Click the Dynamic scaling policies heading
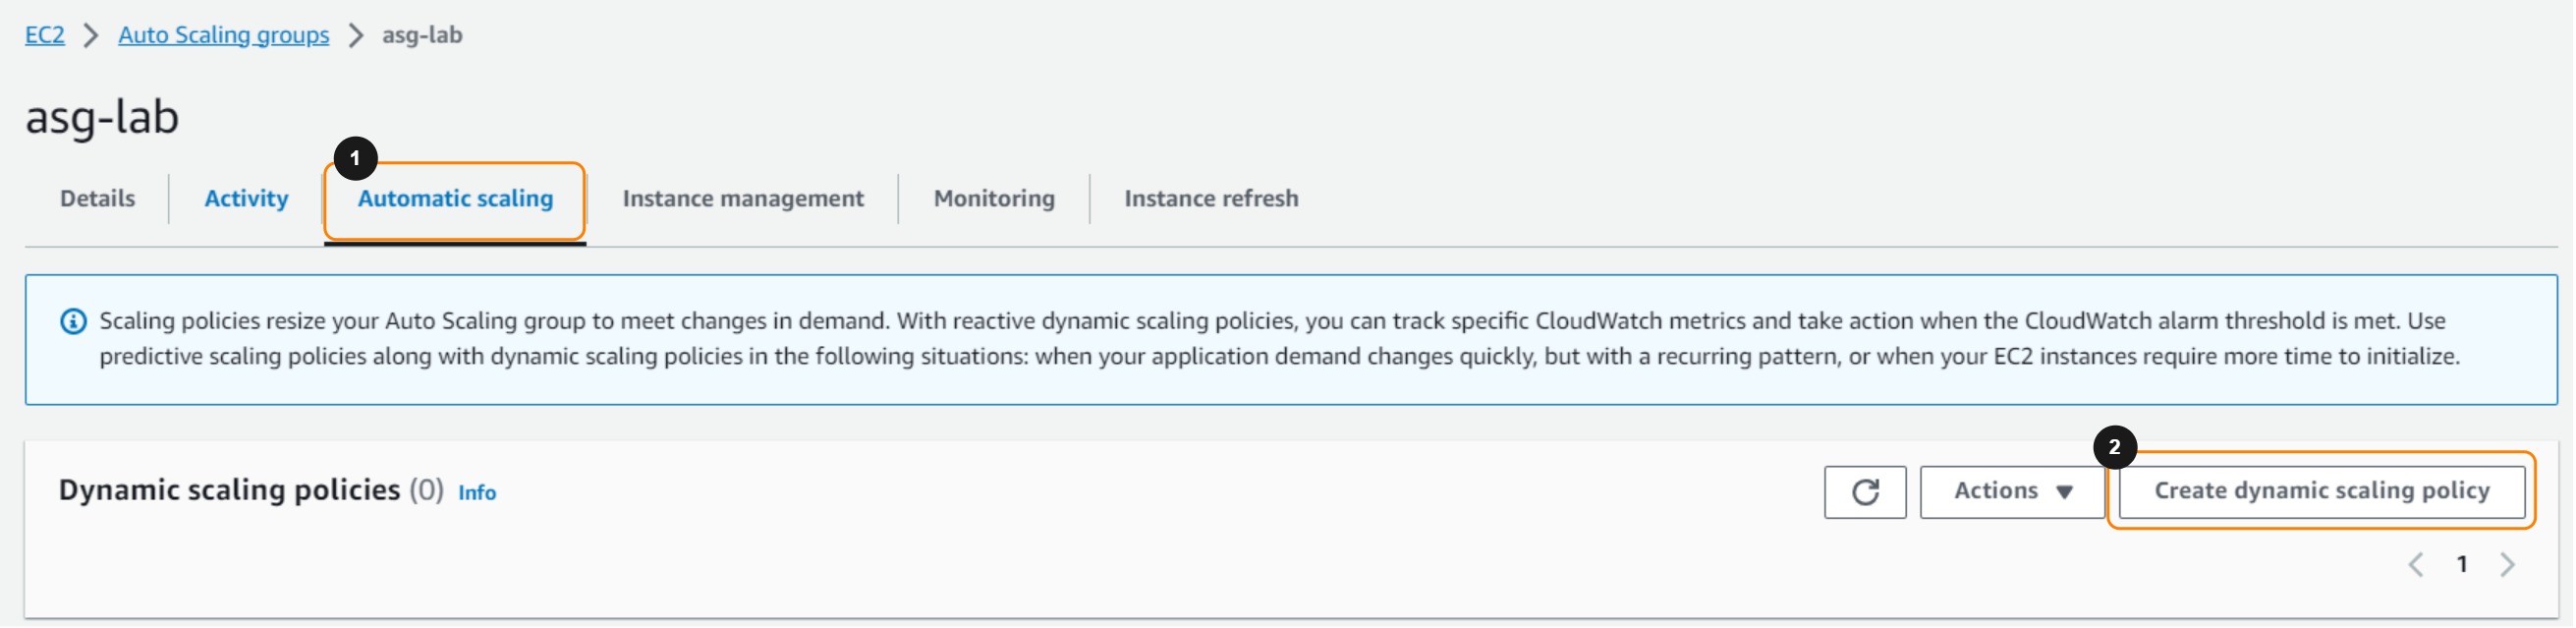 pyautogui.click(x=229, y=490)
